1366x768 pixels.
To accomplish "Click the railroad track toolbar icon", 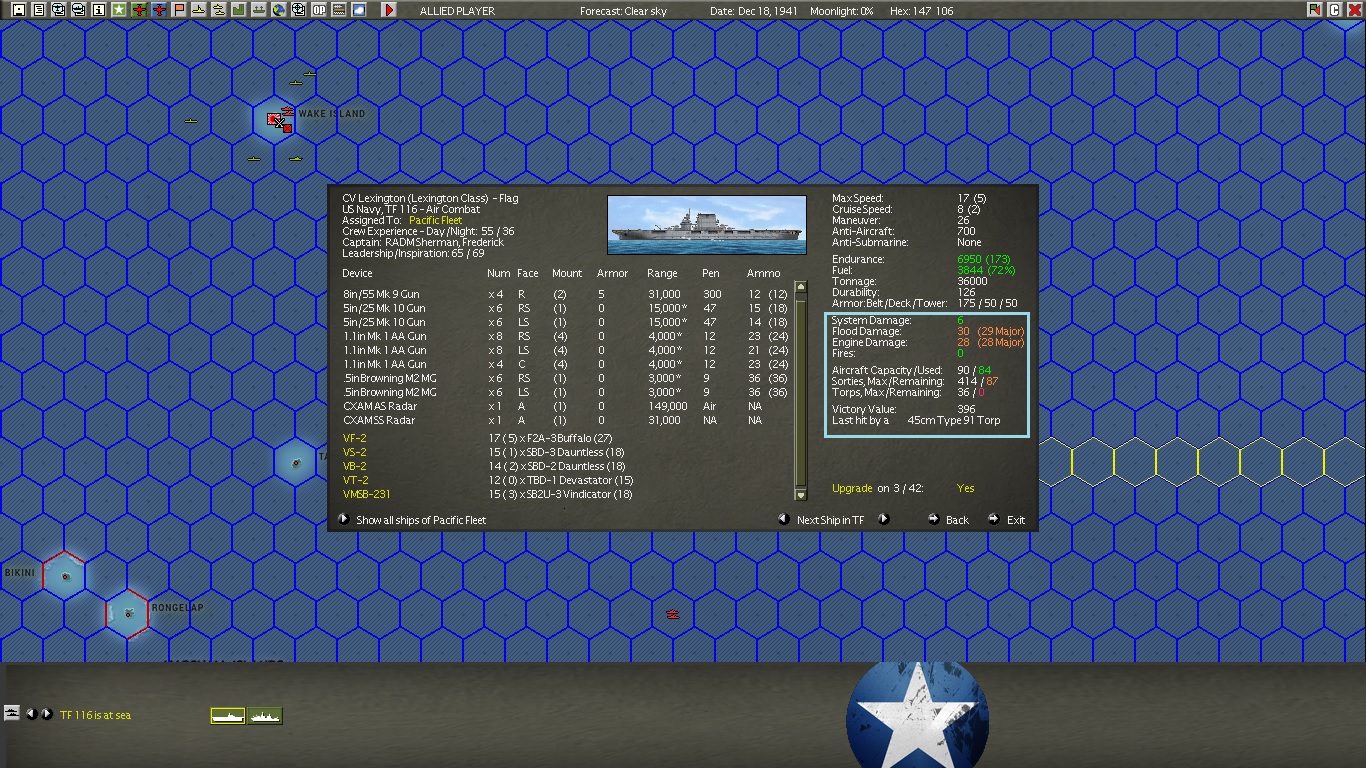I will 339,10.
